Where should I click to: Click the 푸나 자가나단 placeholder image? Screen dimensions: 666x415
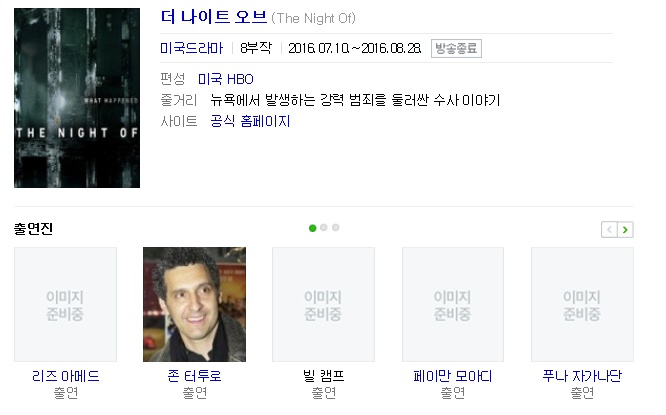[582, 305]
